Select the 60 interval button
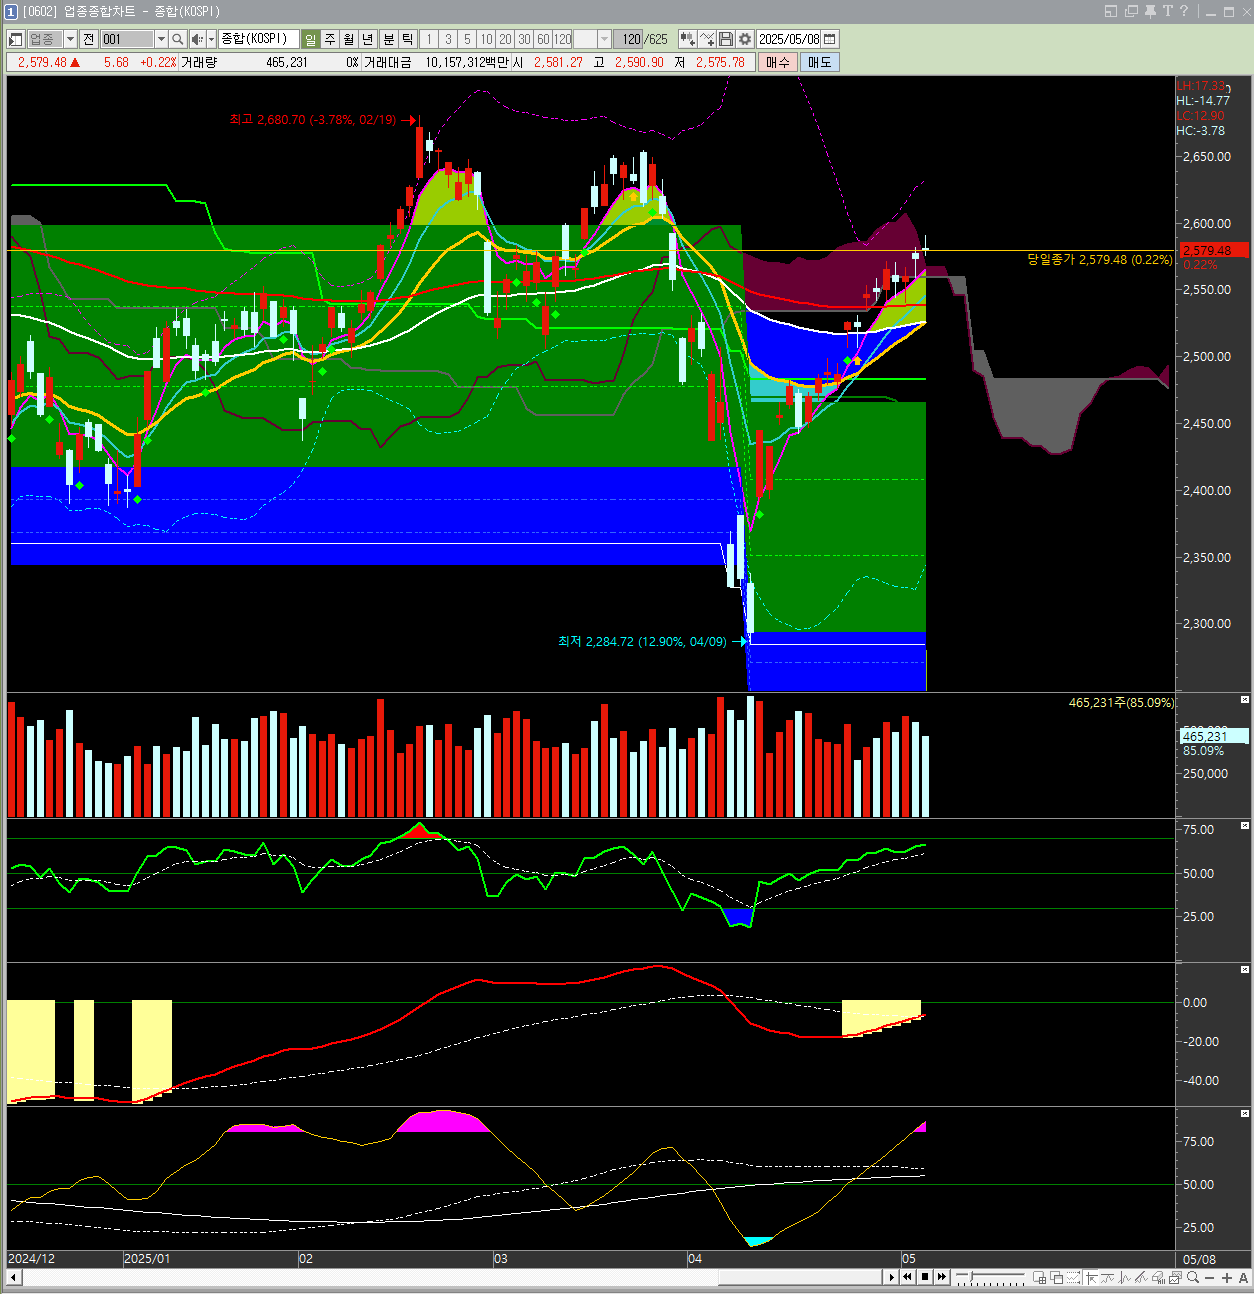The image size is (1254, 1294). [543, 39]
